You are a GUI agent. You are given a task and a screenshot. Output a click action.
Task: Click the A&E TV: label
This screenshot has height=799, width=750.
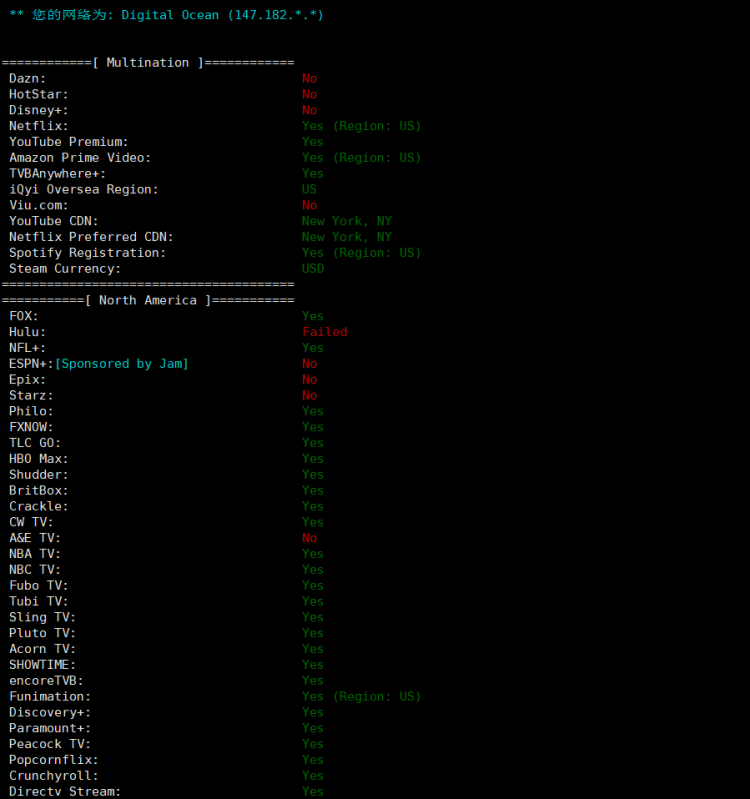pyautogui.click(x=35, y=538)
